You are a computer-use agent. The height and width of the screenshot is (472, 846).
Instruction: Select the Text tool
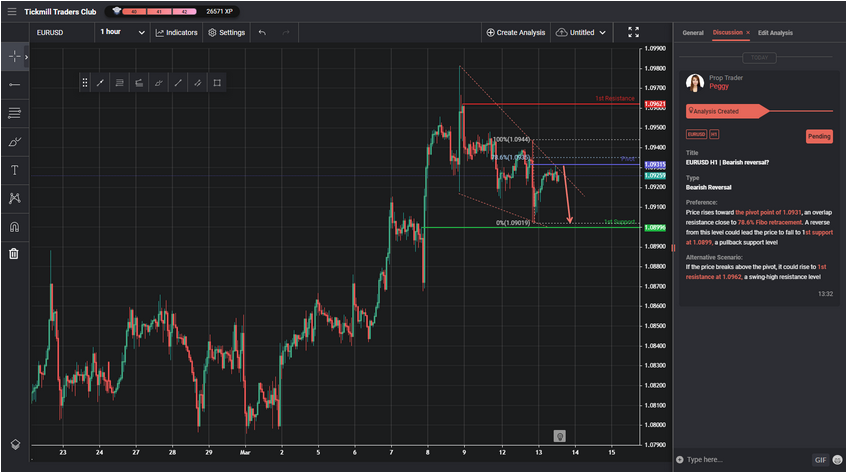coord(15,170)
